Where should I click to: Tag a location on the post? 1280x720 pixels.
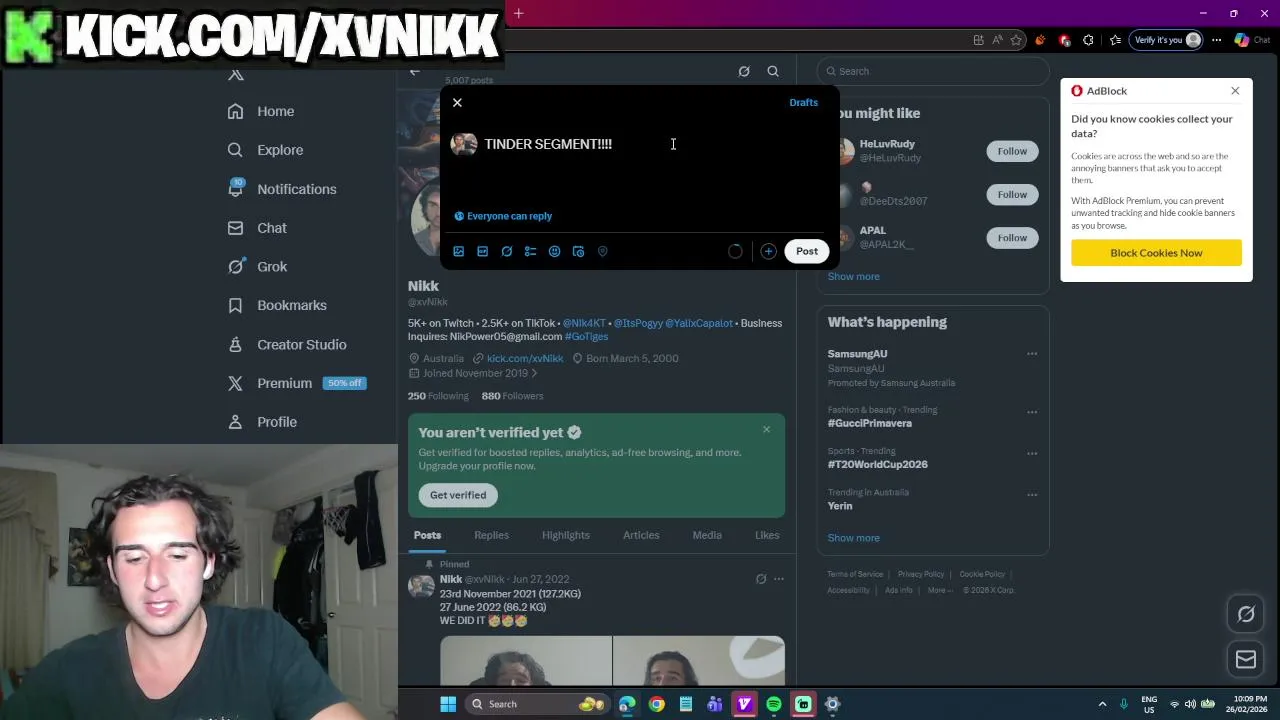(602, 252)
